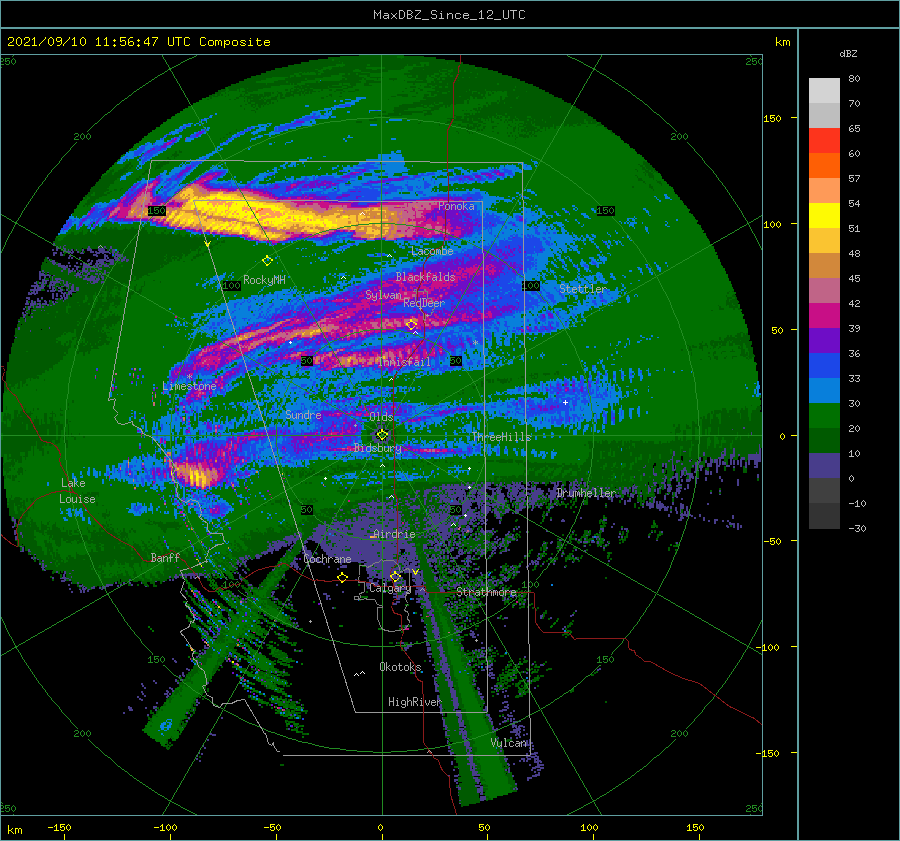
Task: Pick the light gray 80 dBZ swatch
Action: click(824, 90)
